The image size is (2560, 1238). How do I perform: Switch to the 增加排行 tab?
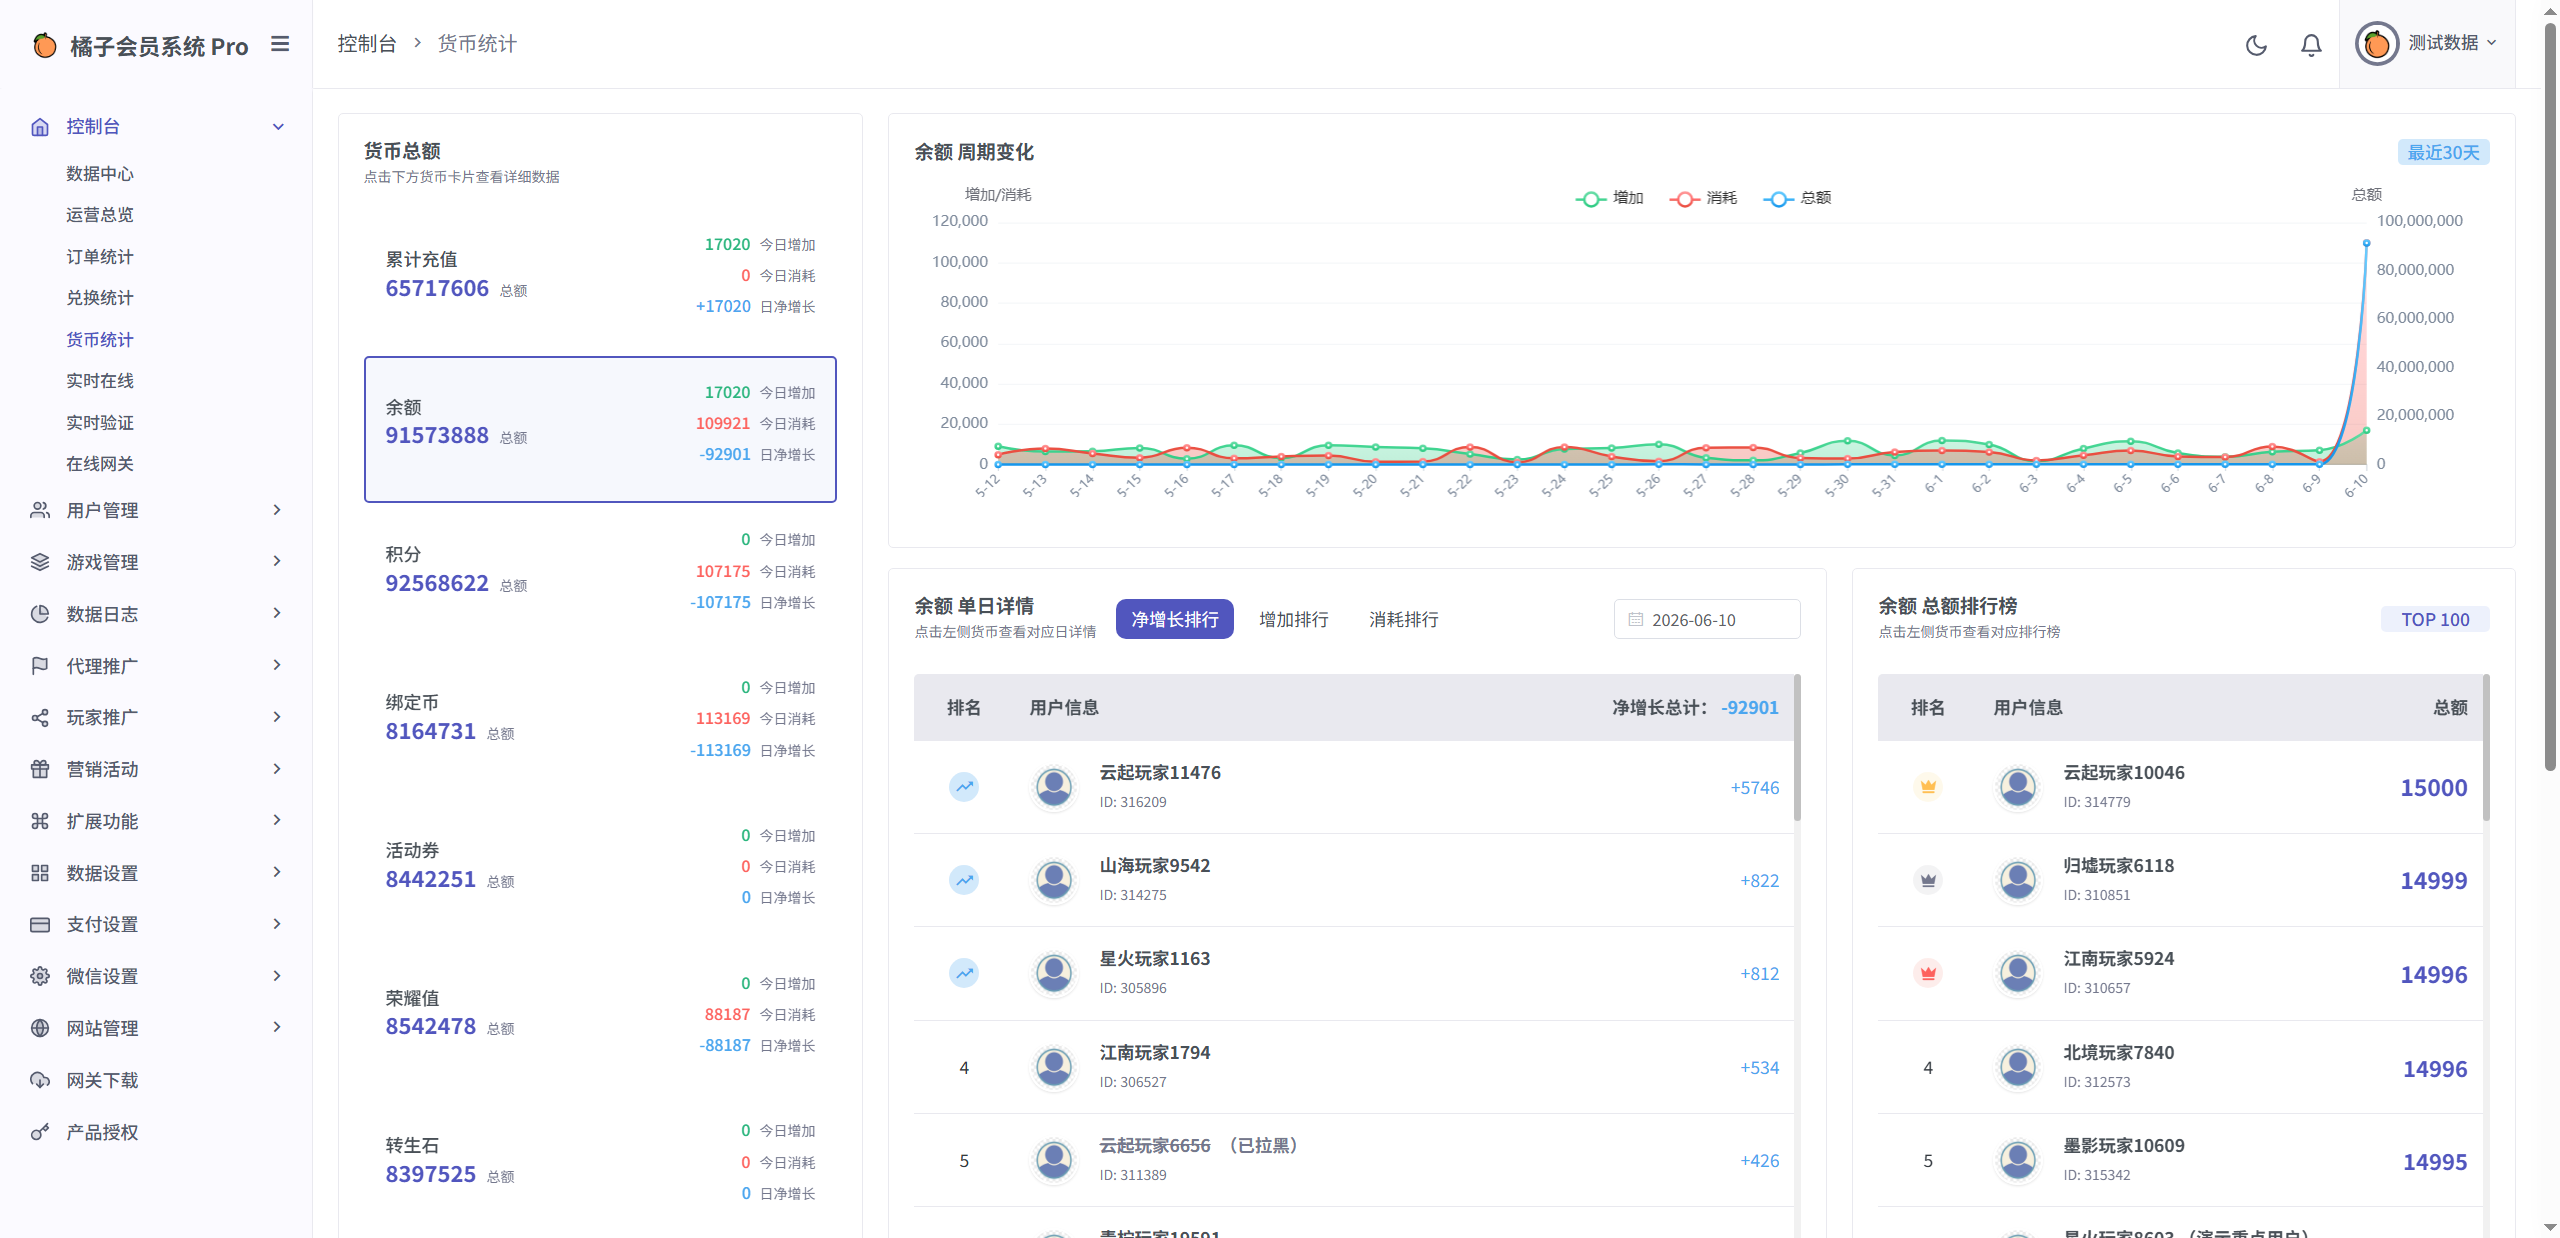1293,619
